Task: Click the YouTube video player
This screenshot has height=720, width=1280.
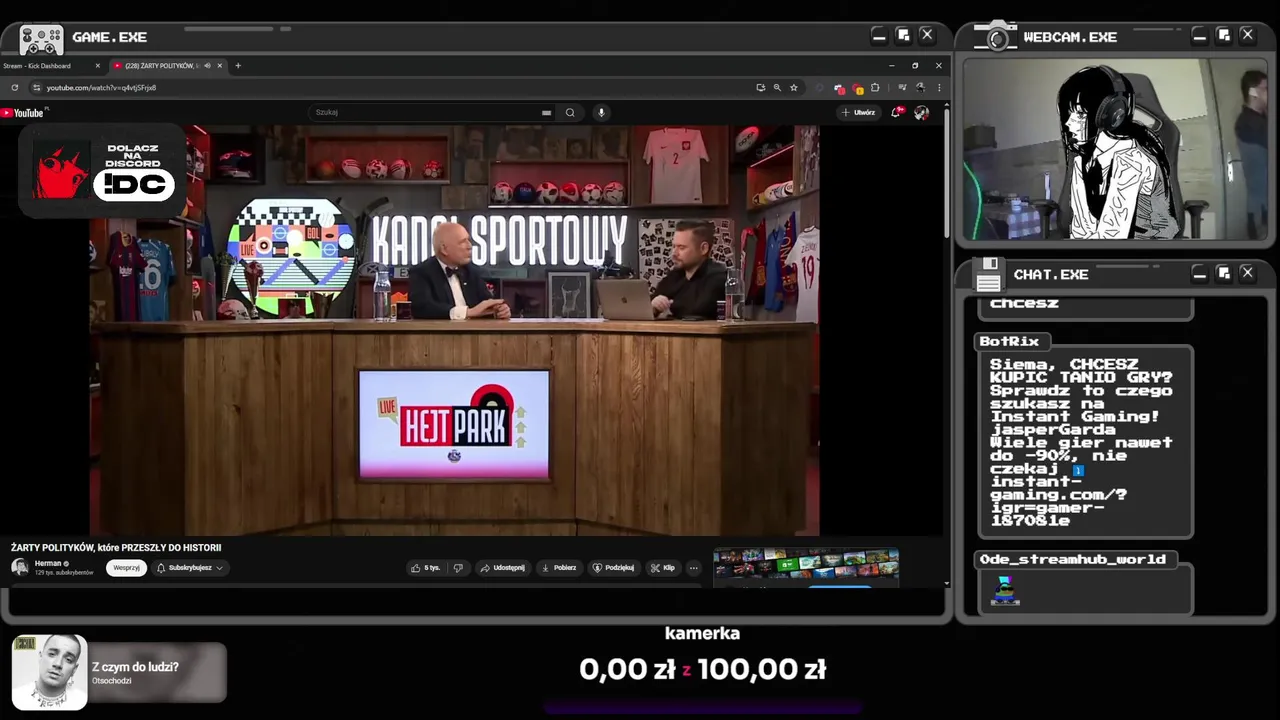Action: click(x=455, y=330)
